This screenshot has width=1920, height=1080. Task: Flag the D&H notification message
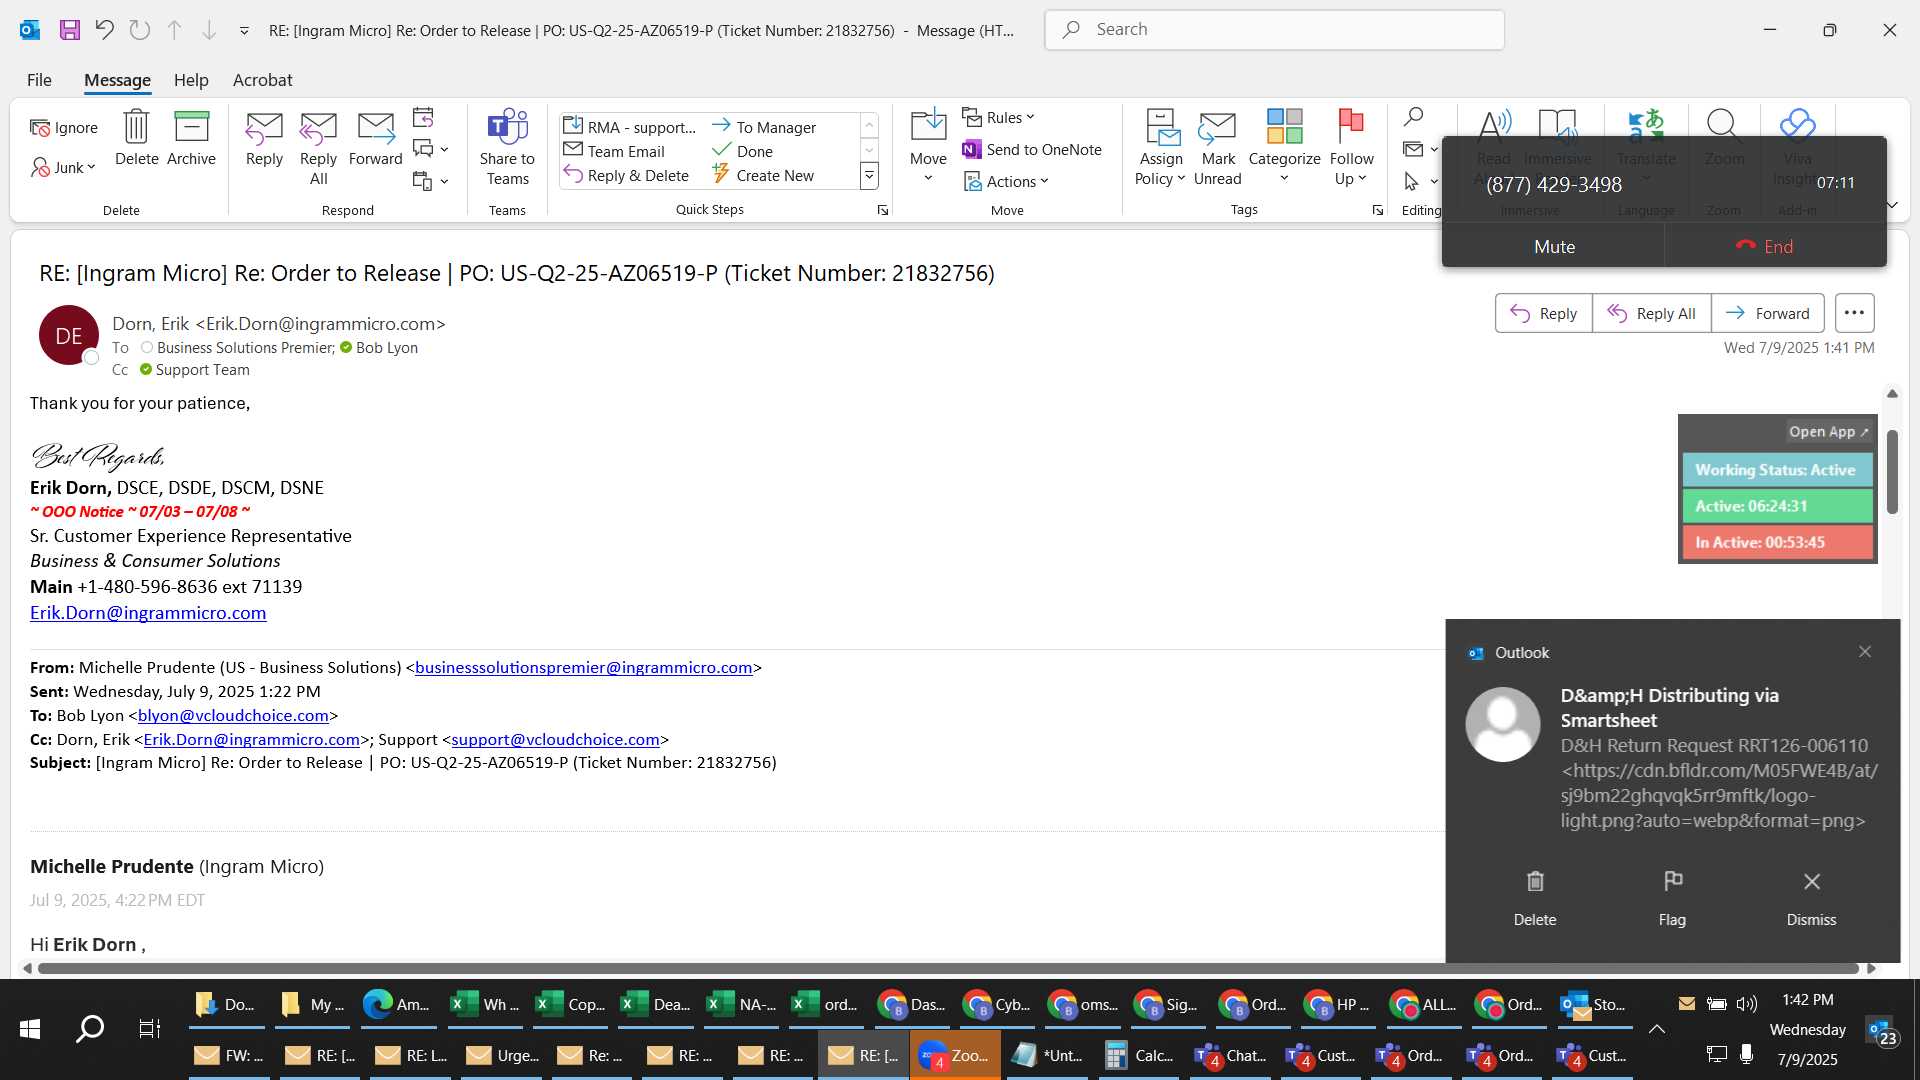coord(1672,898)
